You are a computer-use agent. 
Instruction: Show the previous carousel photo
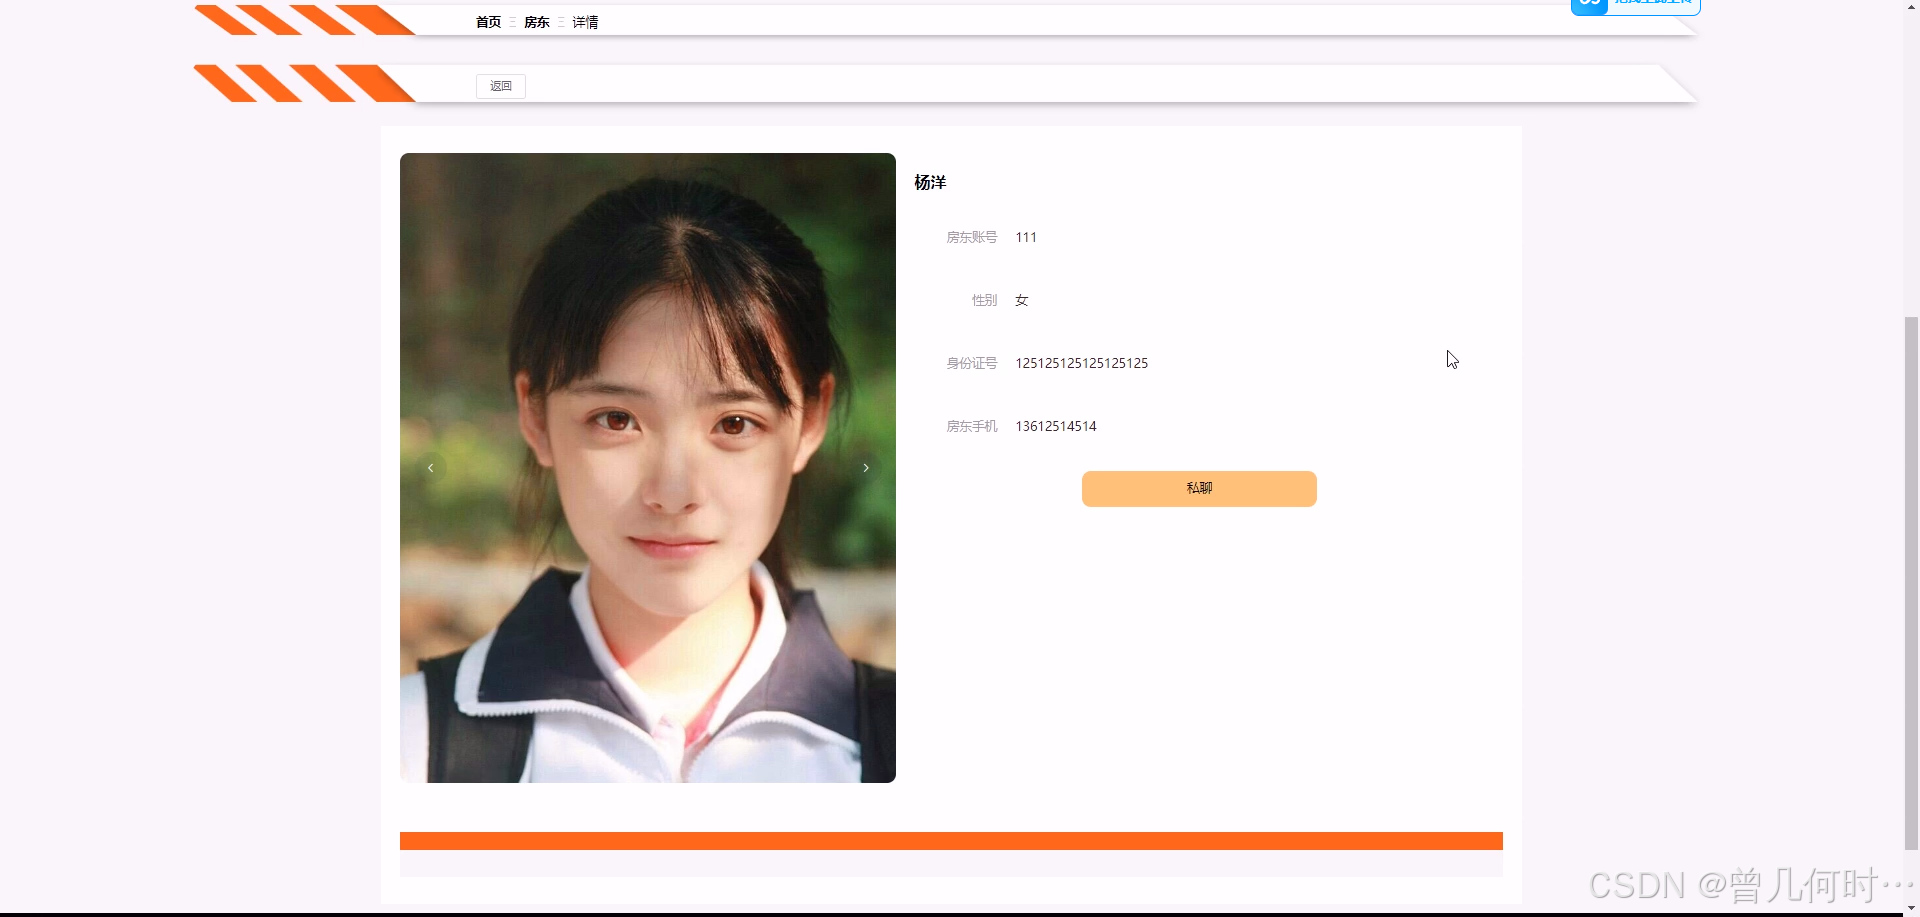430,468
